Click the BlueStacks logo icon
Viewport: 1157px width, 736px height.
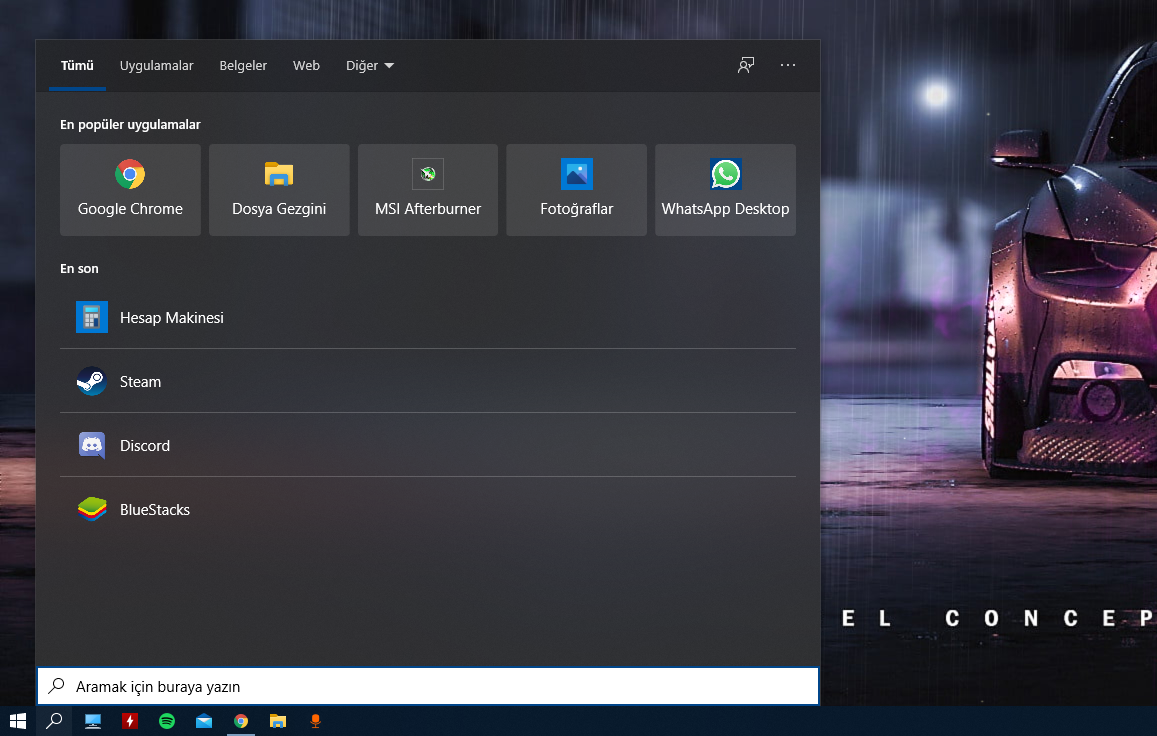coord(91,509)
